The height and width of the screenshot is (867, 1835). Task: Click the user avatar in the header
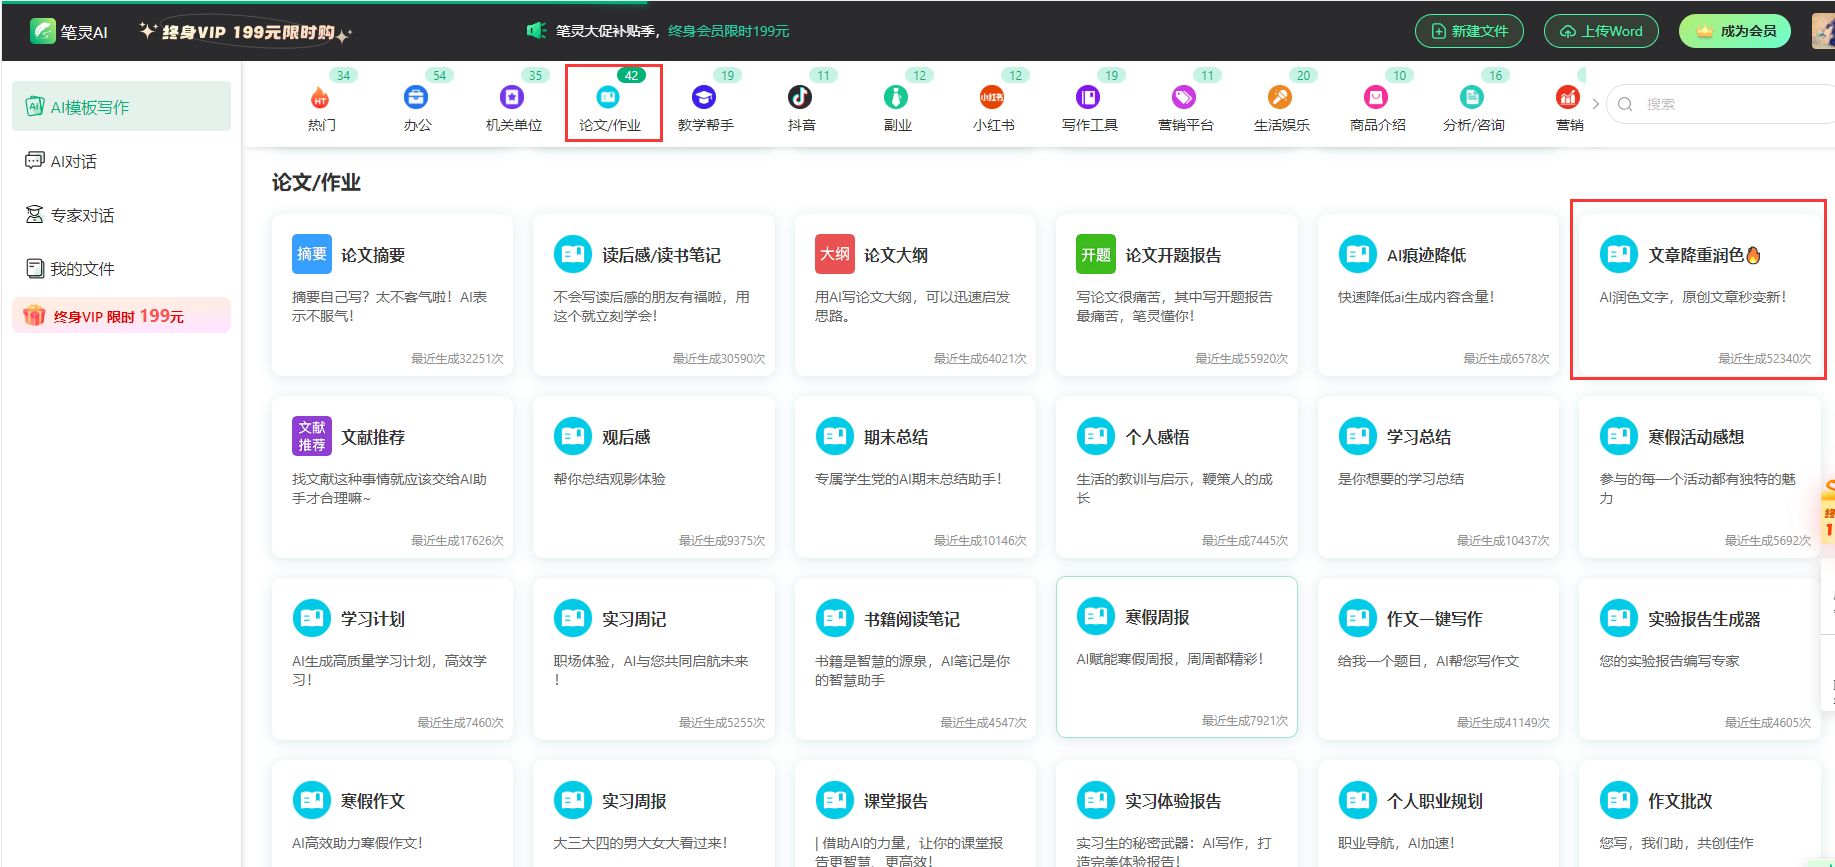[x=1823, y=31]
